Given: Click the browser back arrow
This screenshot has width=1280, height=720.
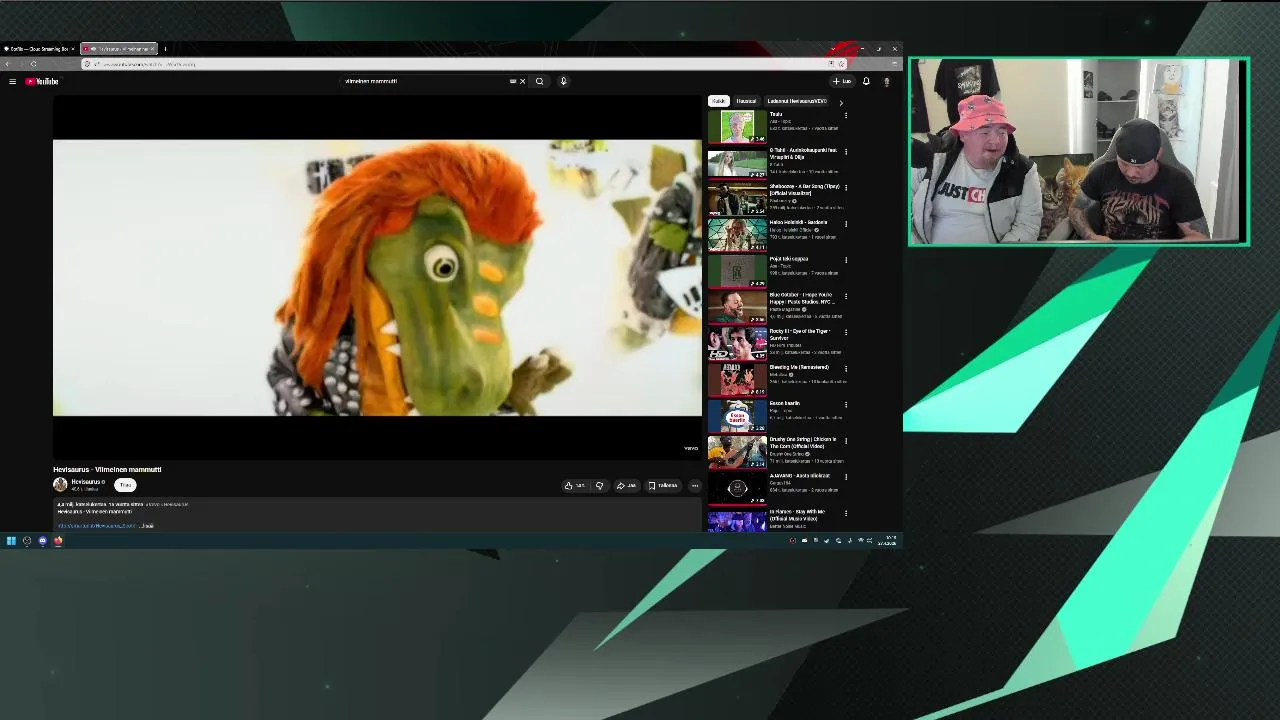Looking at the screenshot, I should (8, 64).
